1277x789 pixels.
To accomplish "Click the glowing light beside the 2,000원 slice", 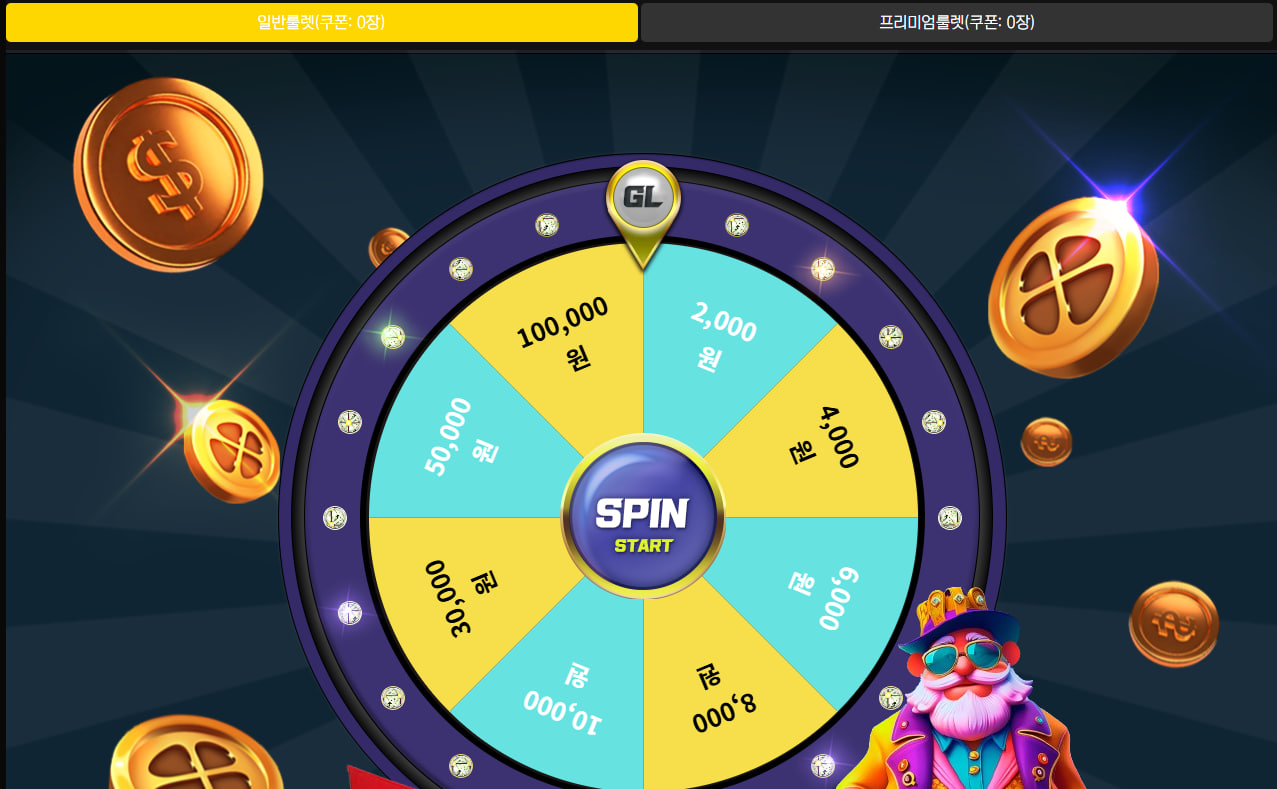I will 822,269.
